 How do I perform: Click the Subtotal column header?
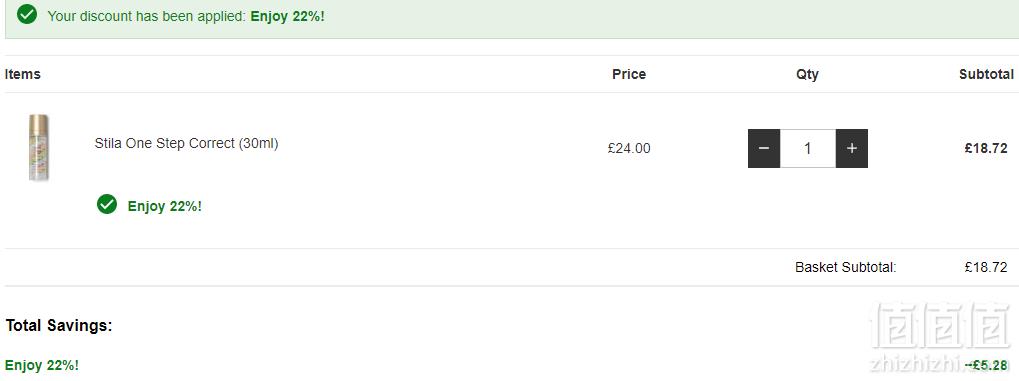[987, 74]
